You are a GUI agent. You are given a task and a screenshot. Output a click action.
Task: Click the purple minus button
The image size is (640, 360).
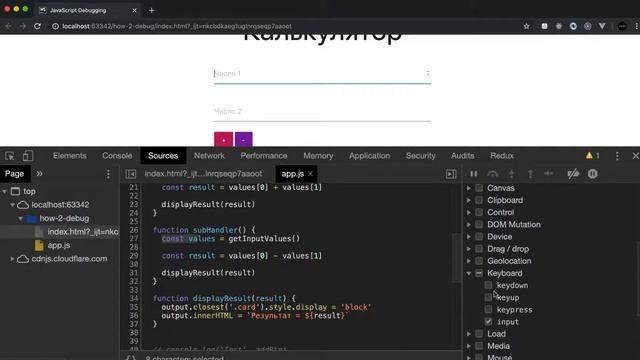[244, 140]
